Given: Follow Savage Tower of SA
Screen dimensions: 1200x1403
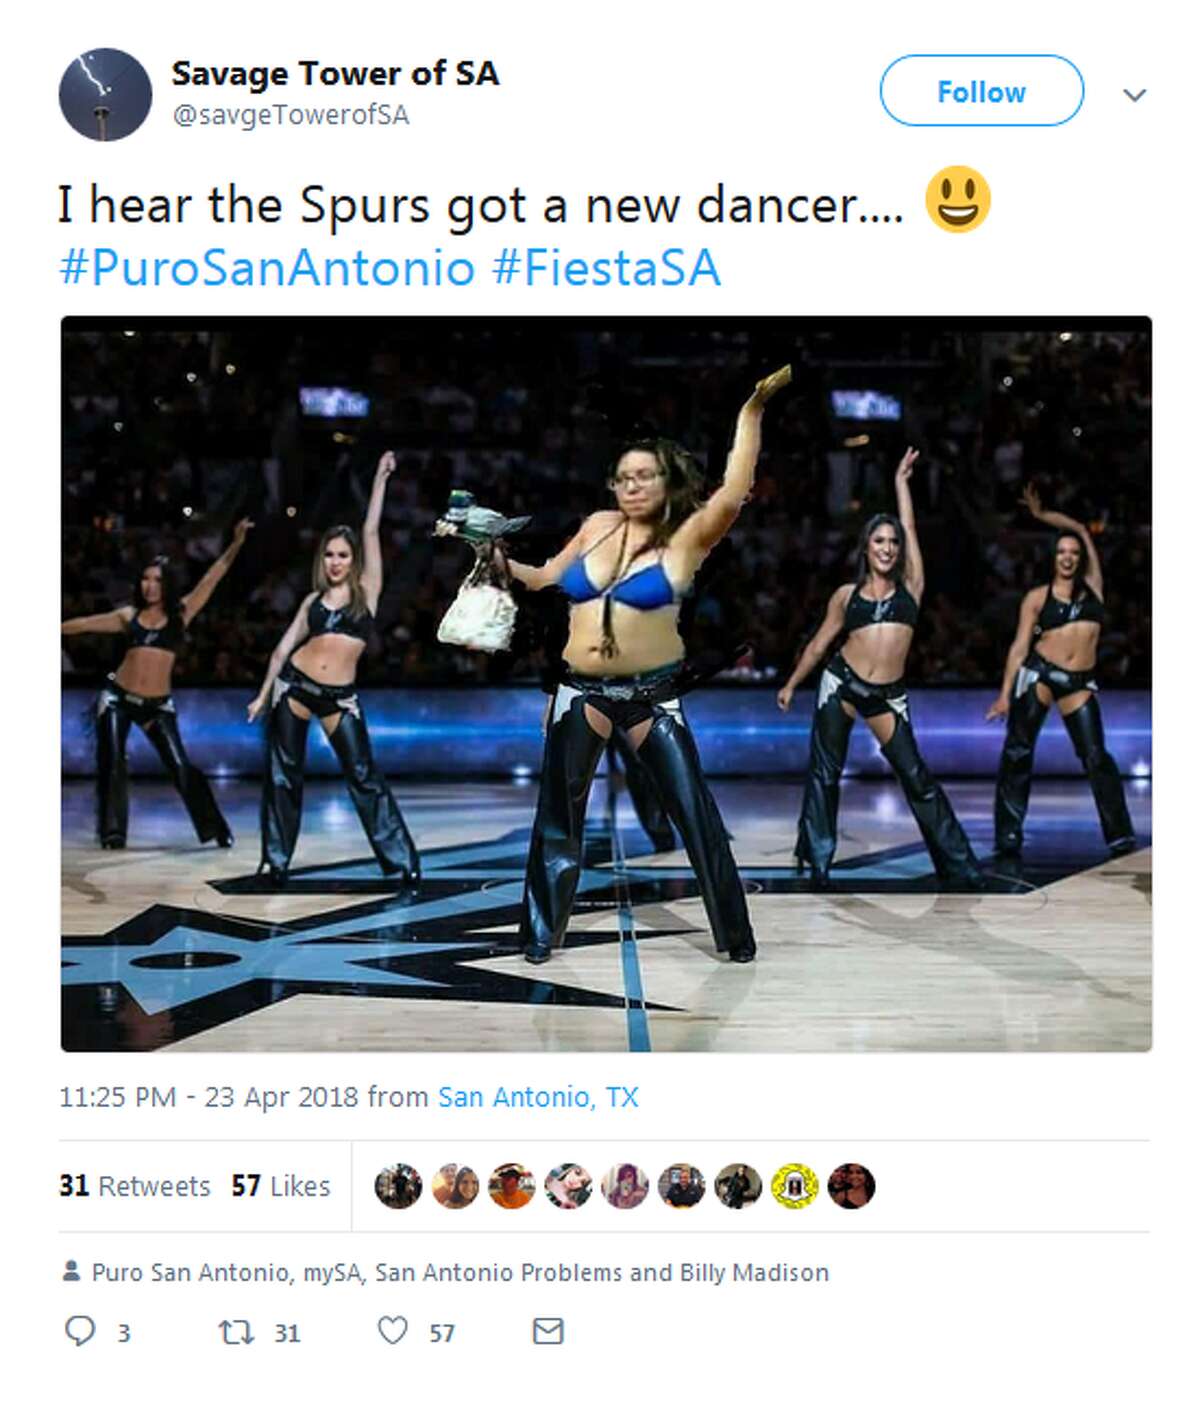Looking at the screenshot, I should tap(982, 92).
